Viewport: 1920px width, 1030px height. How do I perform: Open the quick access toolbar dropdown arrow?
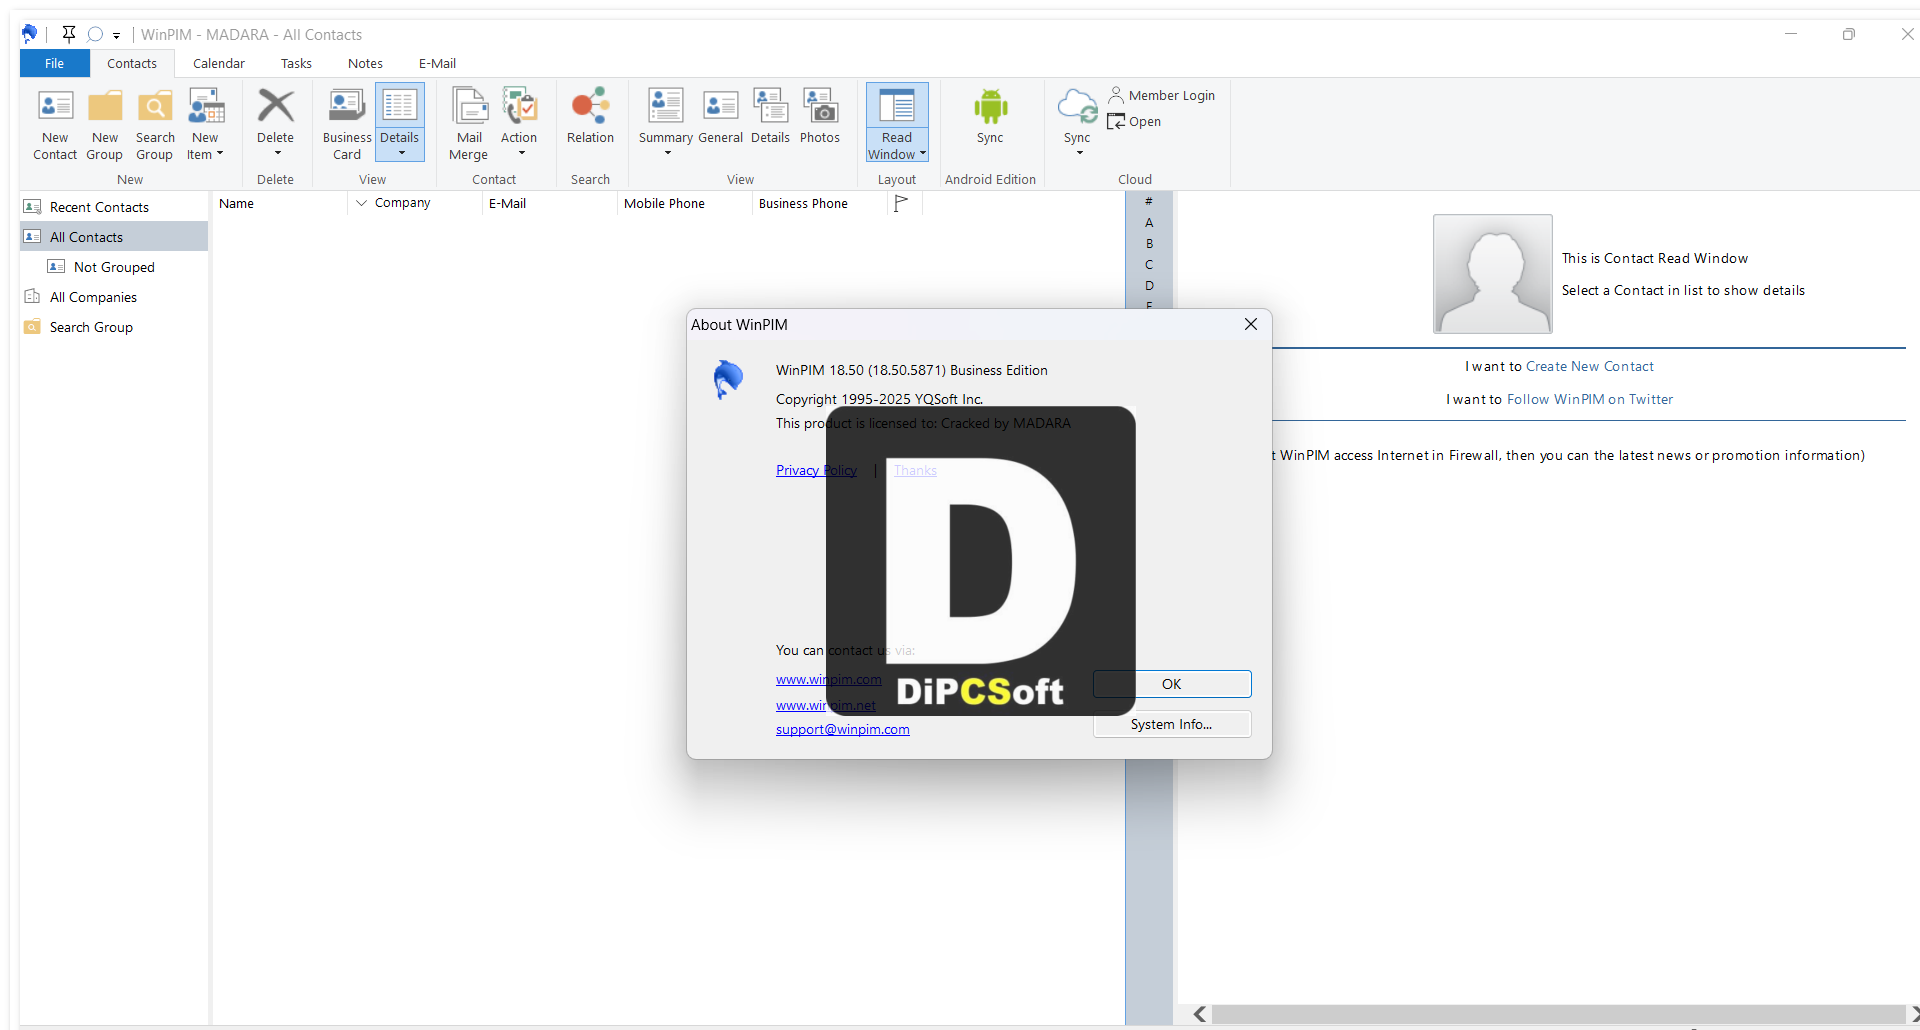(x=117, y=35)
